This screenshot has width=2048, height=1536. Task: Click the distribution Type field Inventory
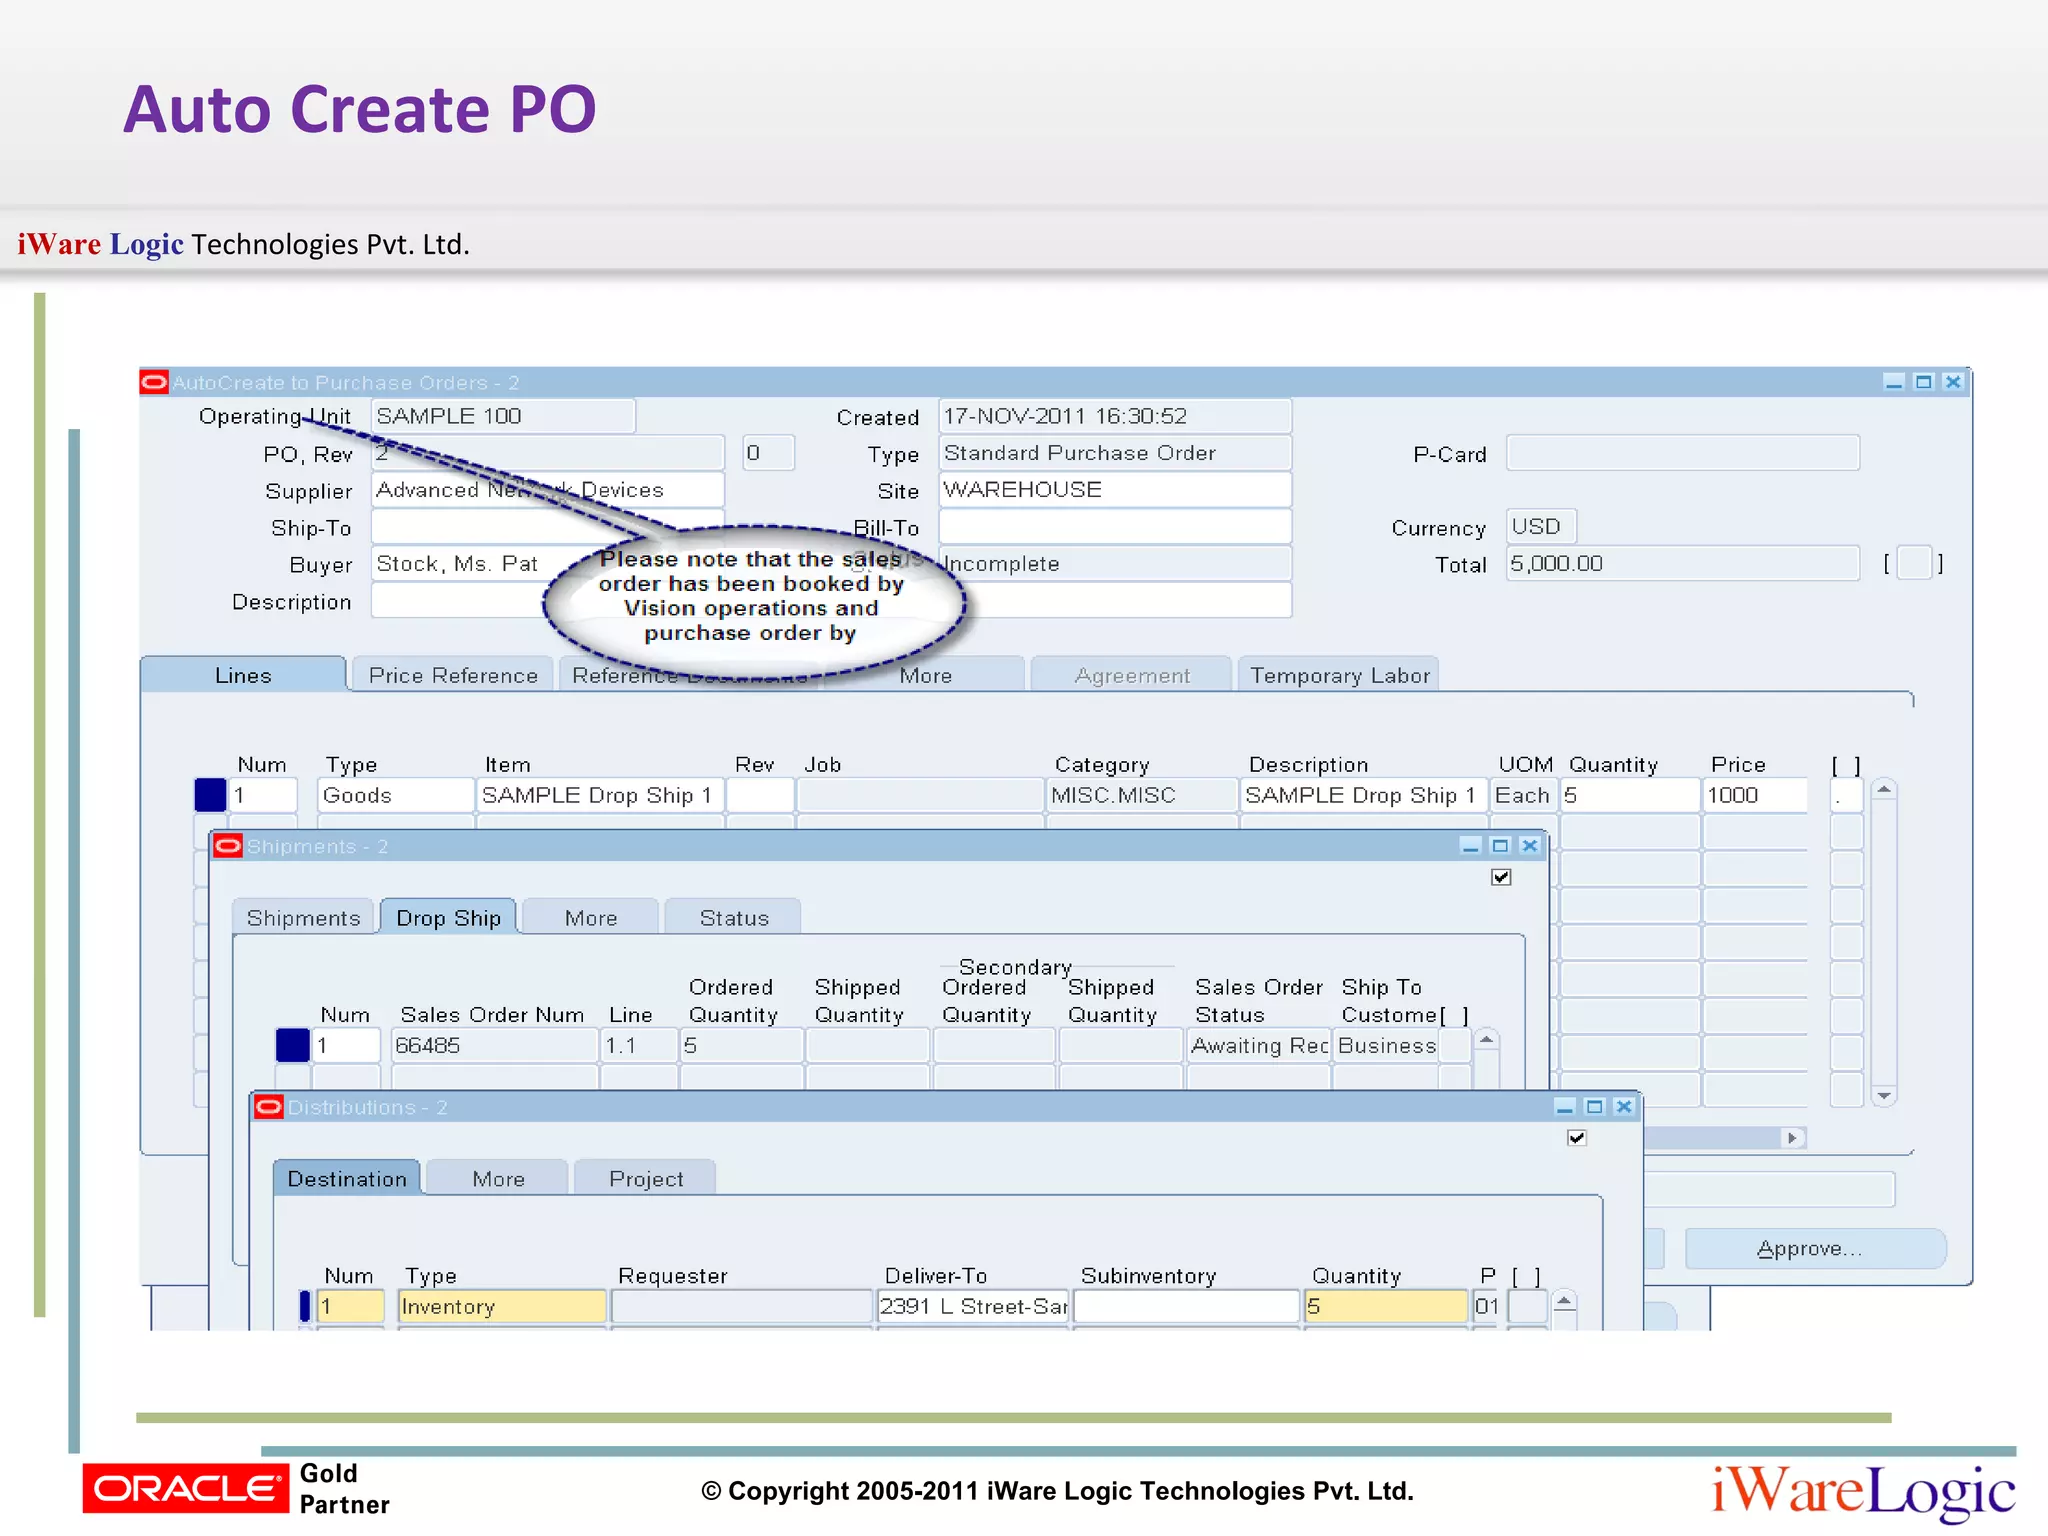point(502,1306)
